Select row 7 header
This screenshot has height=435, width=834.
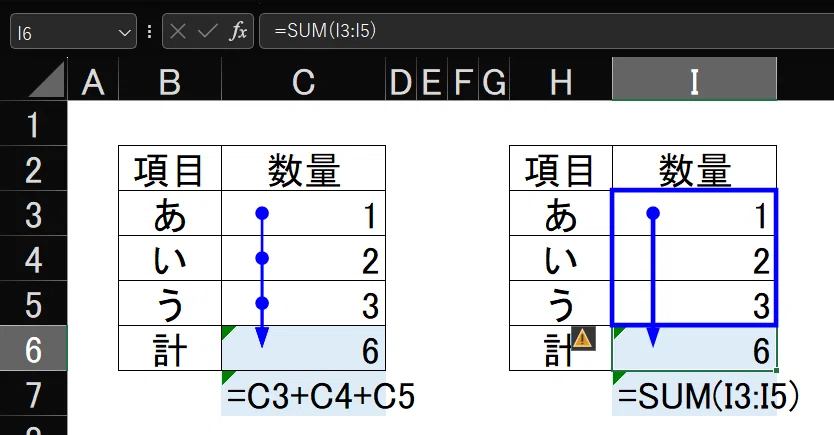pos(34,394)
